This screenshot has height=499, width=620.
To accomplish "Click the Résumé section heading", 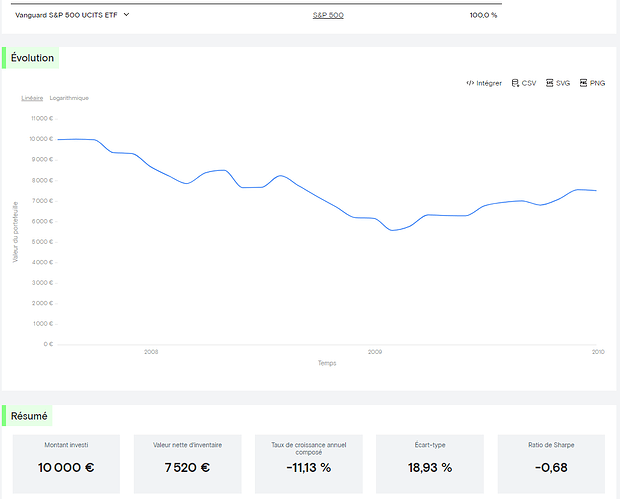I will tap(29, 416).
